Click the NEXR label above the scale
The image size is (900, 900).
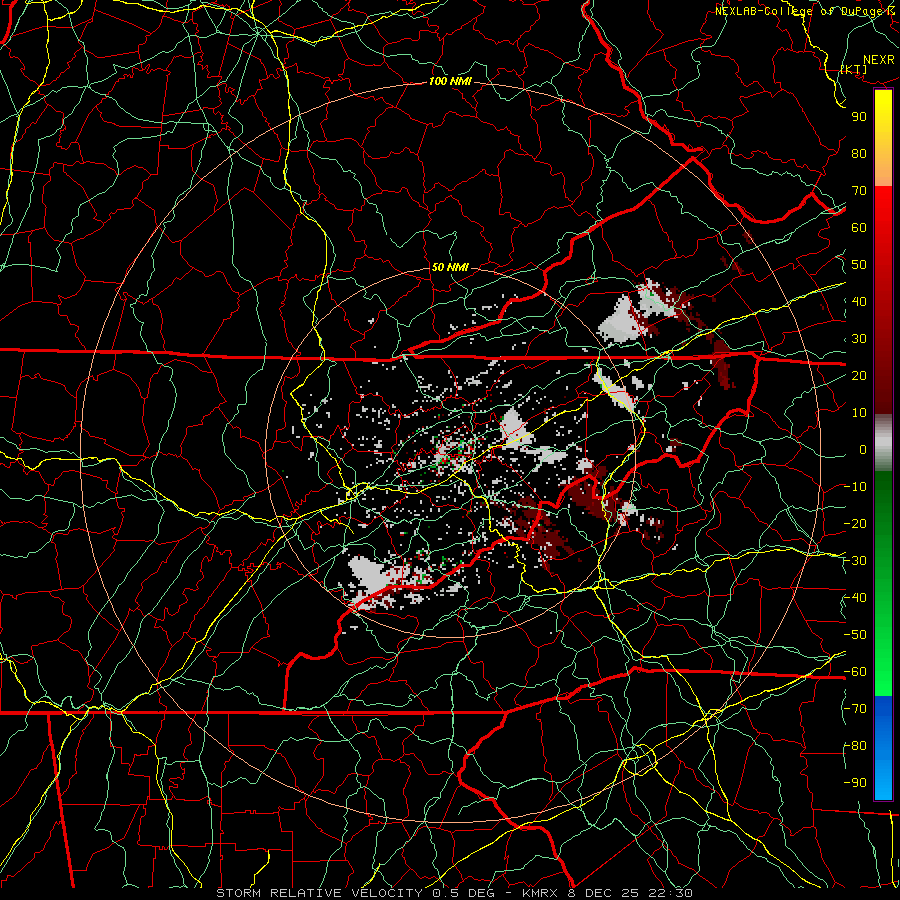click(x=879, y=60)
